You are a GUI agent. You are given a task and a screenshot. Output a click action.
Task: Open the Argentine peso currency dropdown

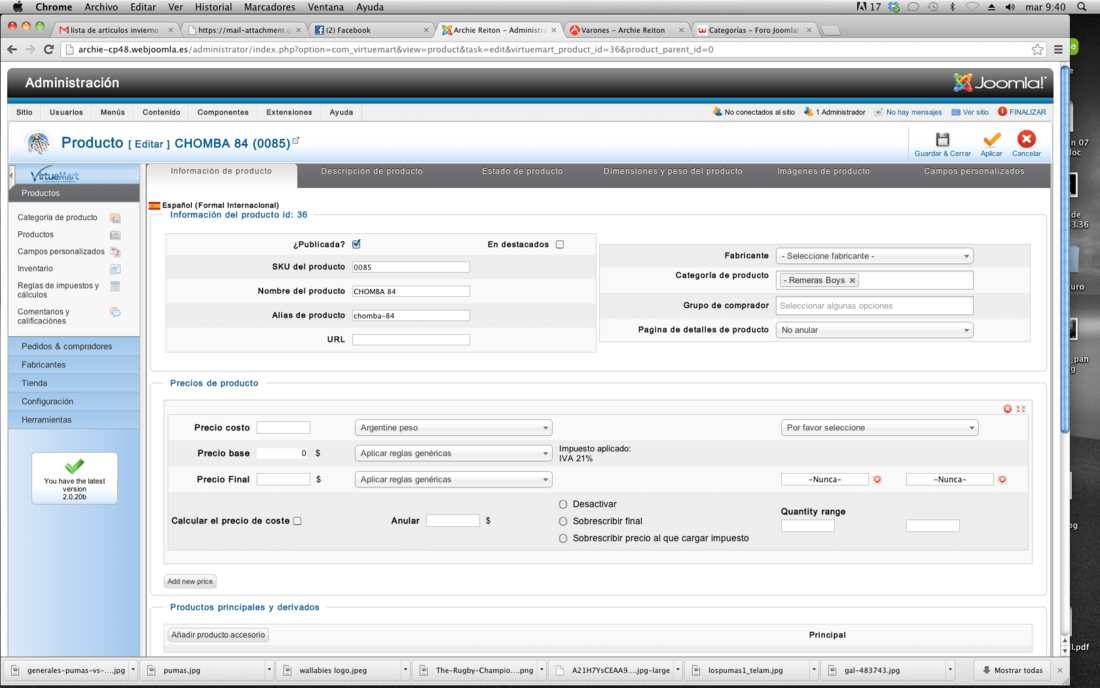pos(453,428)
